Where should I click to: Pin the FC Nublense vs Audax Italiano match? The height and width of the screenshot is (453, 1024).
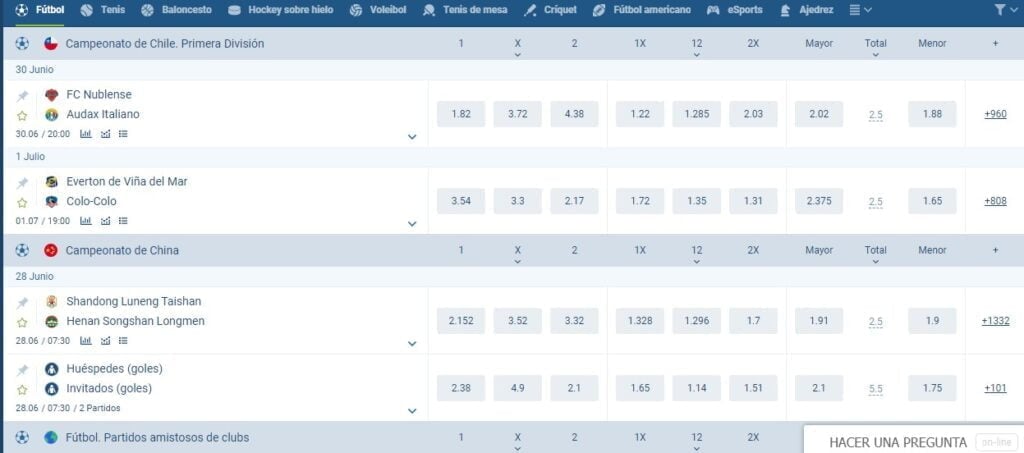pos(22,96)
